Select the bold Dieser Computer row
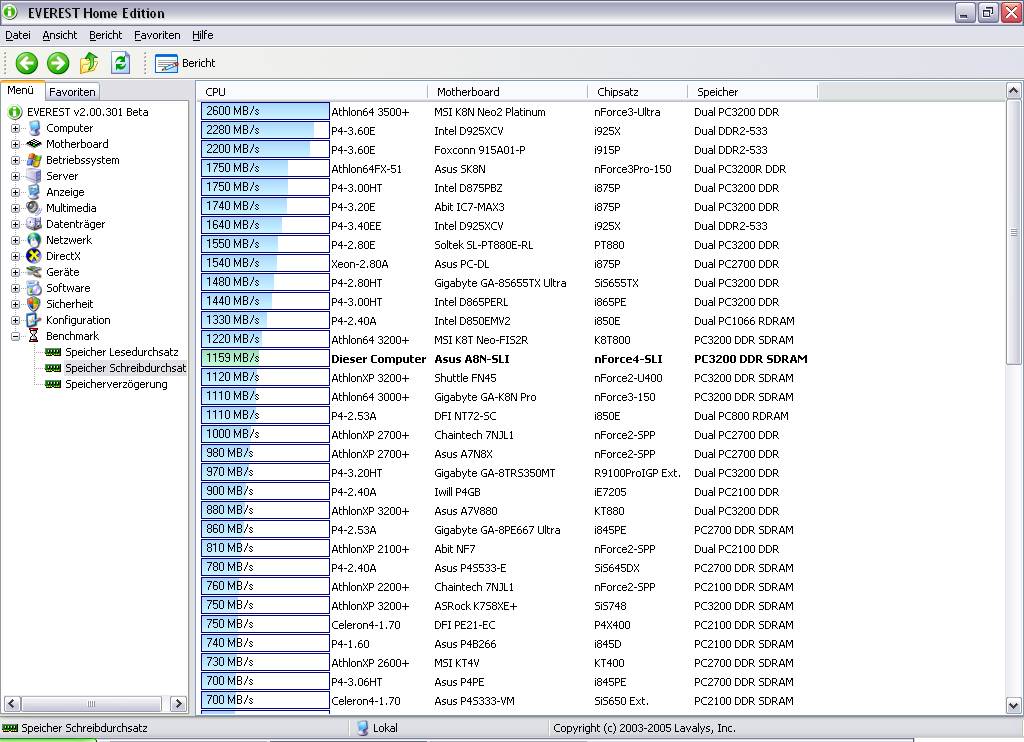 504,359
